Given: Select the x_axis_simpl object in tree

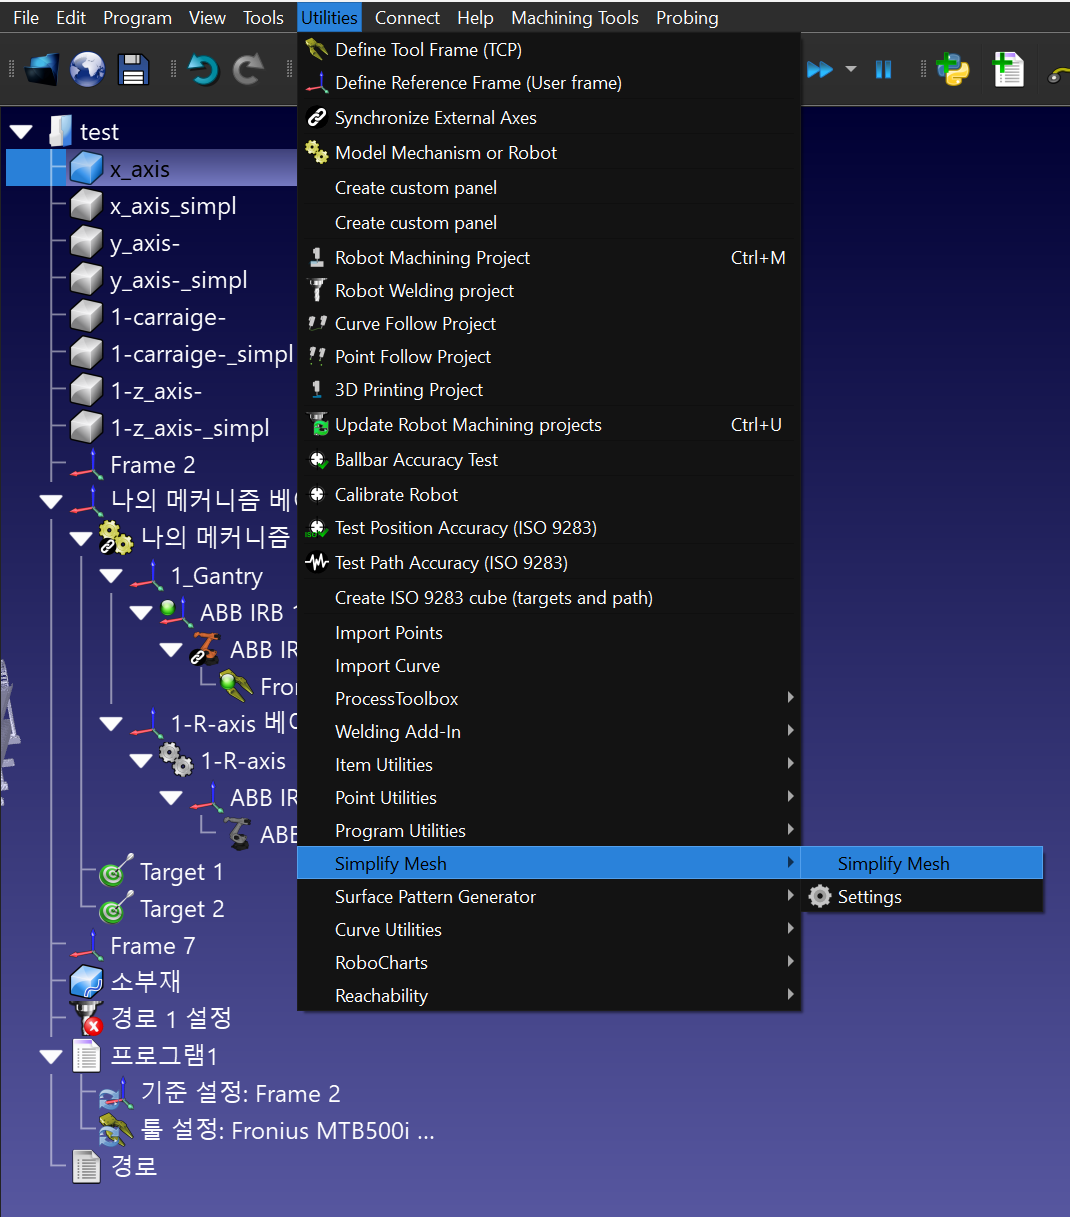Looking at the screenshot, I should pyautogui.click(x=173, y=206).
